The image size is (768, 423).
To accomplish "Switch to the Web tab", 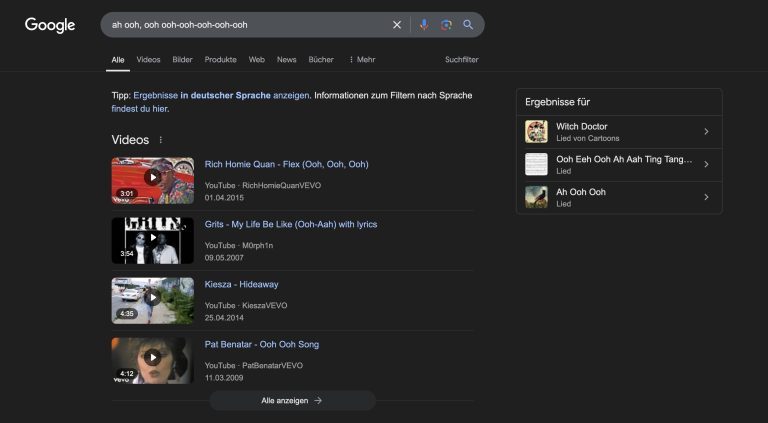I will (257, 60).
